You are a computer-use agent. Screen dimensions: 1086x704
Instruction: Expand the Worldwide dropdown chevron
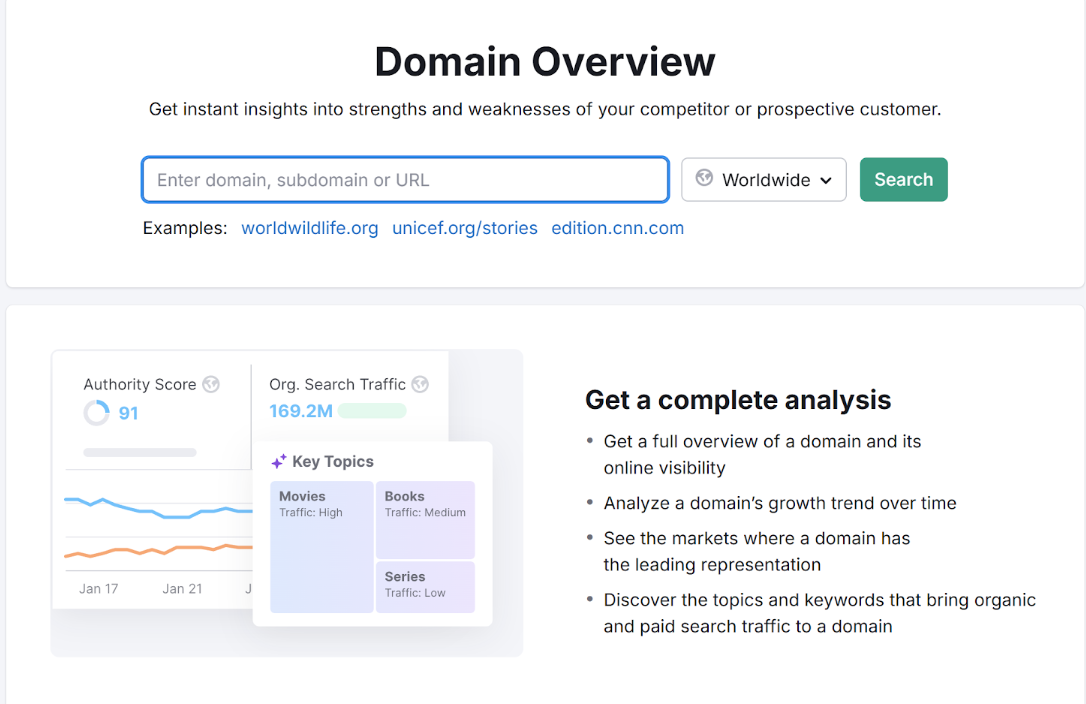(826, 181)
